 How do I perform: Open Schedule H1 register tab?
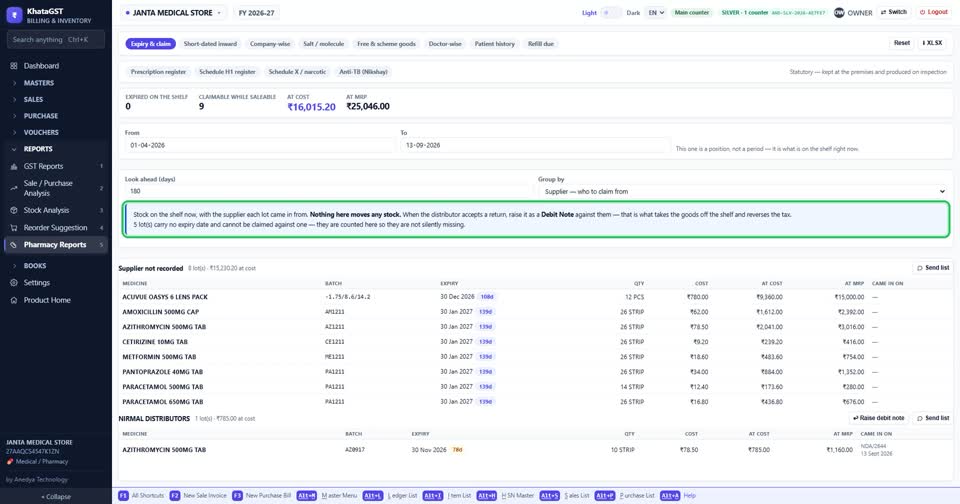(x=227, y=72)
